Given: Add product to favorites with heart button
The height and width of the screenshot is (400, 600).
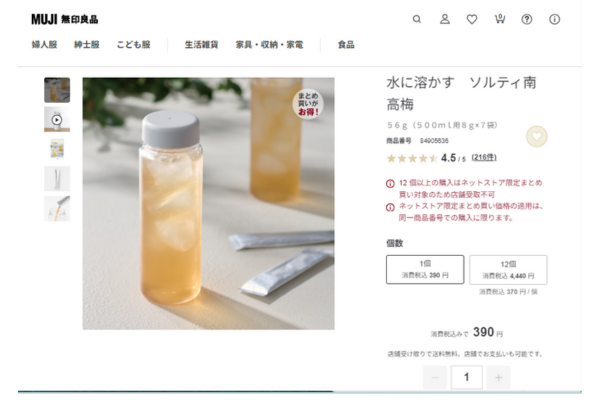Looking at the screenshot, I should click(x=536, y=137).
